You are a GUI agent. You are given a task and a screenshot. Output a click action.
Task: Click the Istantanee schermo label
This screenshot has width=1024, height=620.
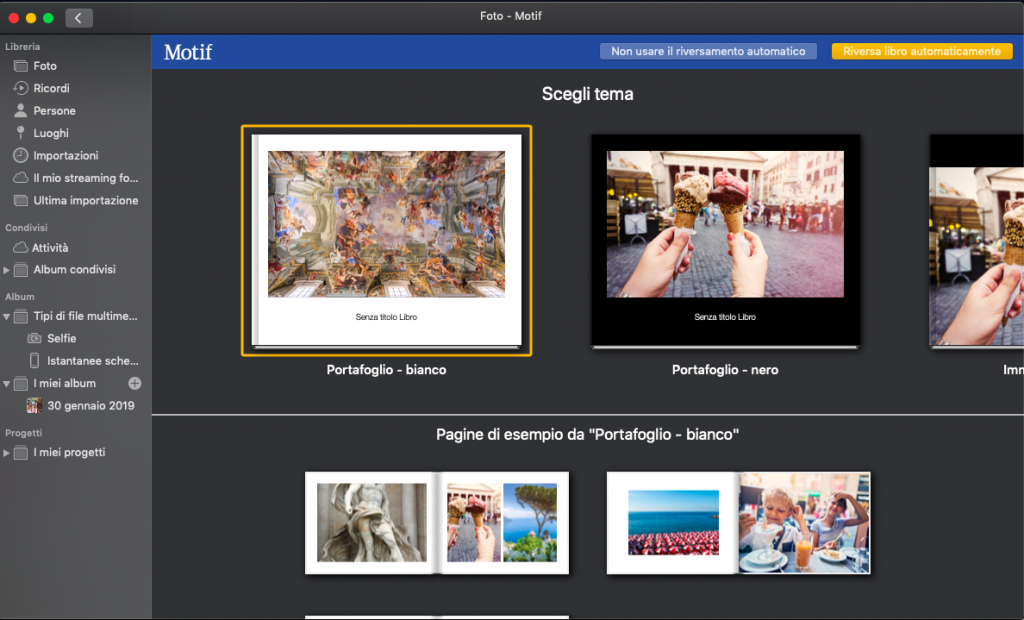[x=93, y=361]
